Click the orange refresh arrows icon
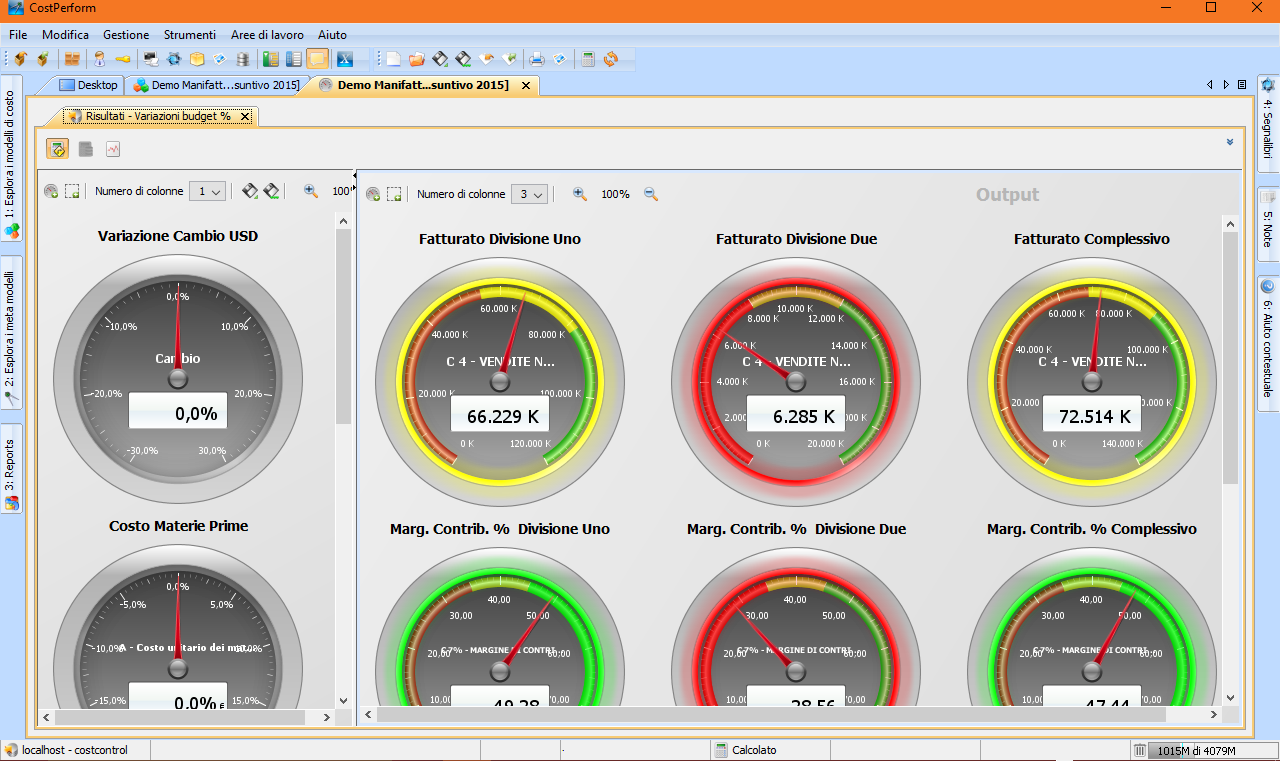Image resolution: width=1280 pixels, height=761 pixels. (611, 59)
